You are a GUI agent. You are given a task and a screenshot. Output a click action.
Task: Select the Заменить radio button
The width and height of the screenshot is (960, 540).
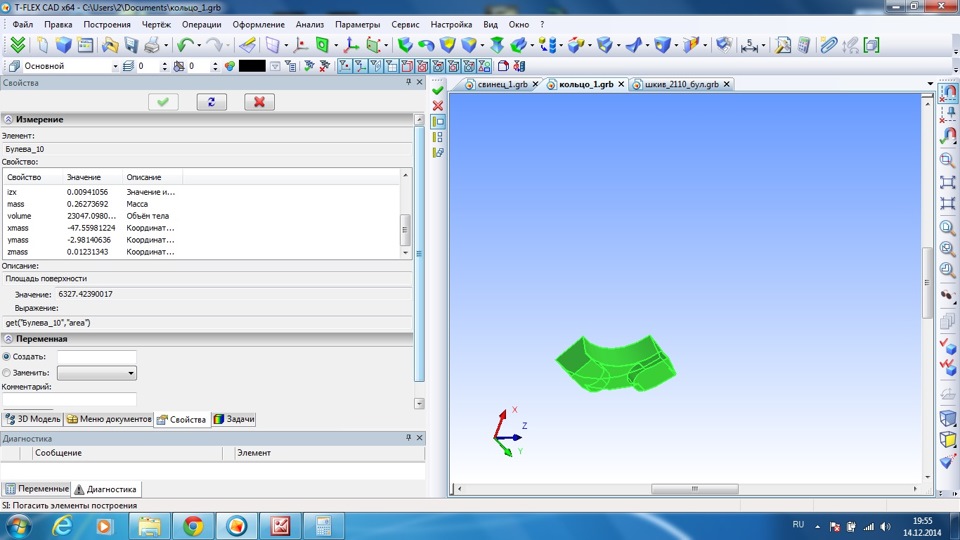[7, 373]
